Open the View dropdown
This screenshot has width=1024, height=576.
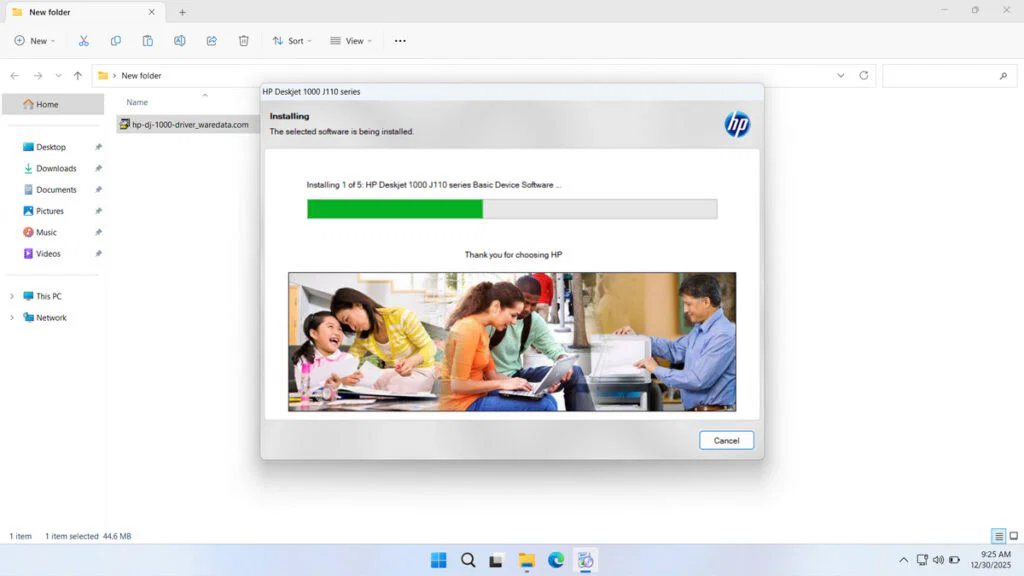coord(351,40)
